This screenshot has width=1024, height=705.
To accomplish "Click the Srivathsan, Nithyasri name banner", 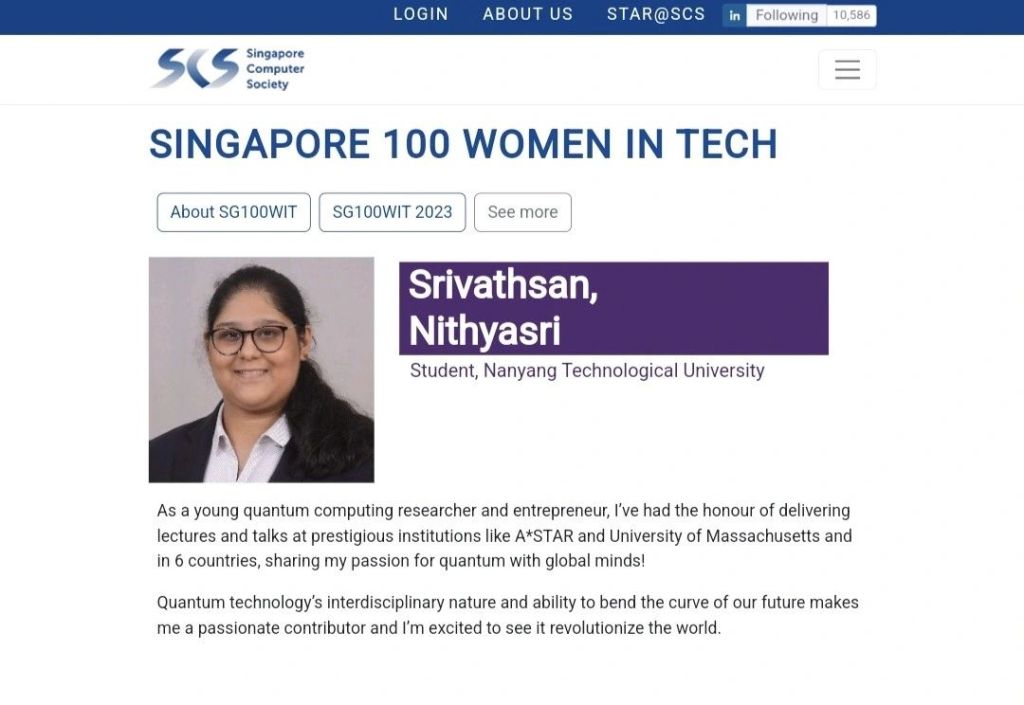I will coord(613,308).
